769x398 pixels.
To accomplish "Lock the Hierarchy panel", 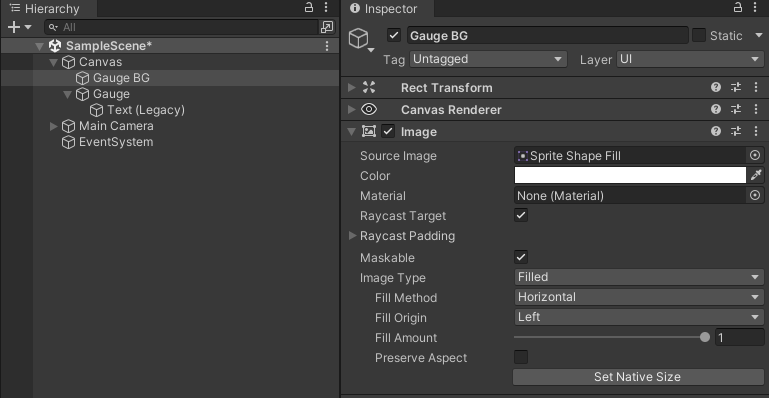I will 308,7.
